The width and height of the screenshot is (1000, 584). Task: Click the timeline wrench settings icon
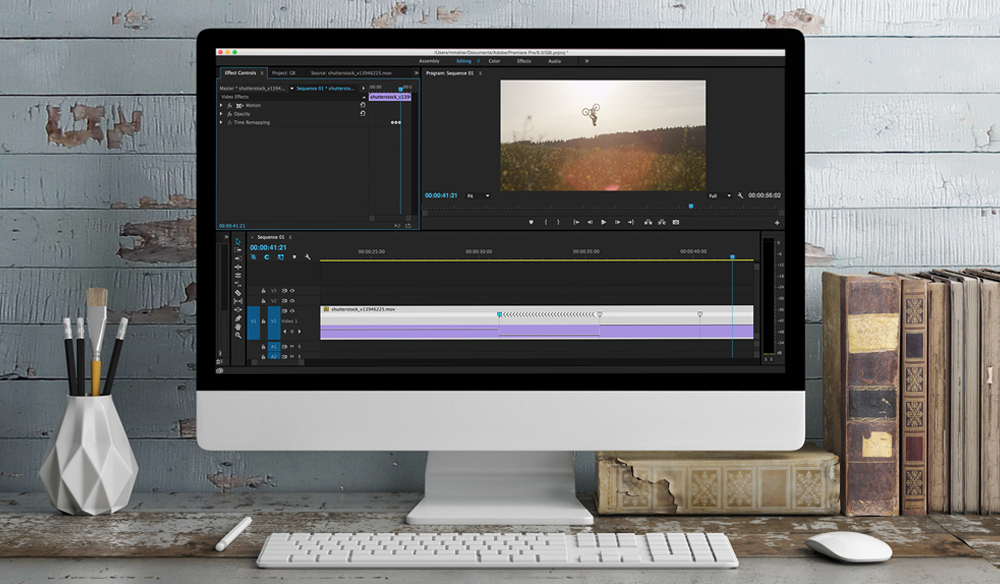pyautogui.click(x=308, y=257)
